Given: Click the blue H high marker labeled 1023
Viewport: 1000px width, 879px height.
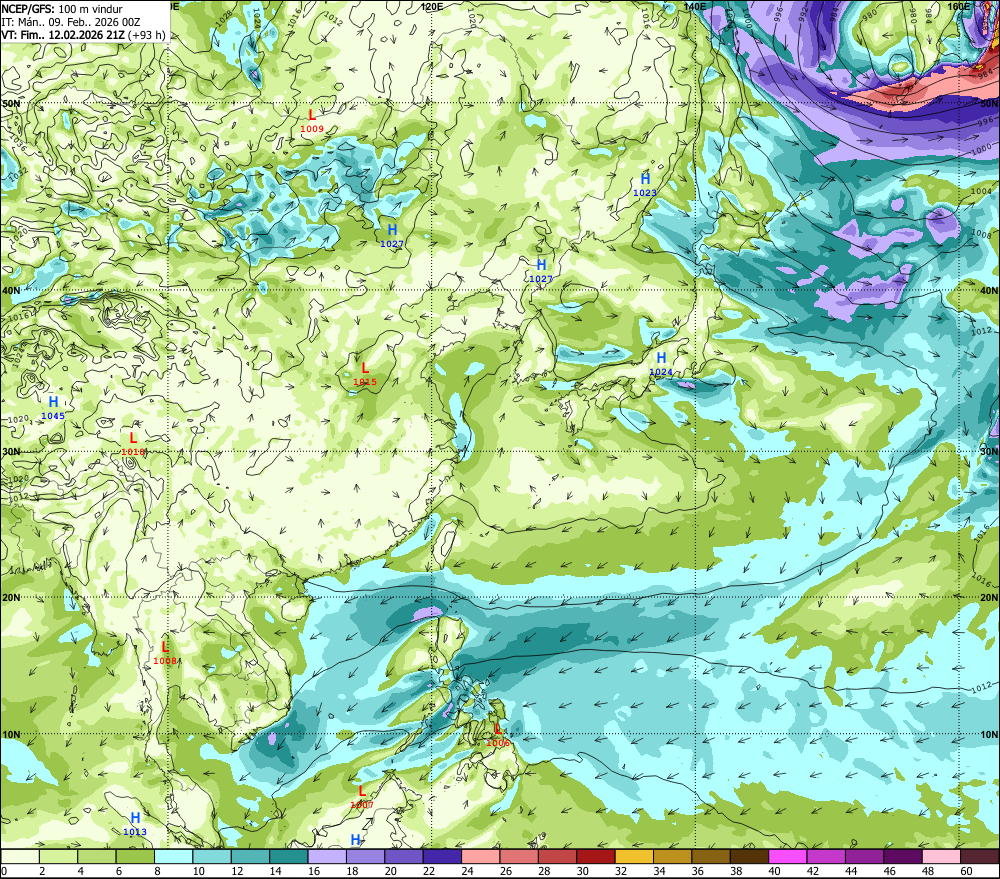Looking at the screenshot, I should tap(645, 179).
